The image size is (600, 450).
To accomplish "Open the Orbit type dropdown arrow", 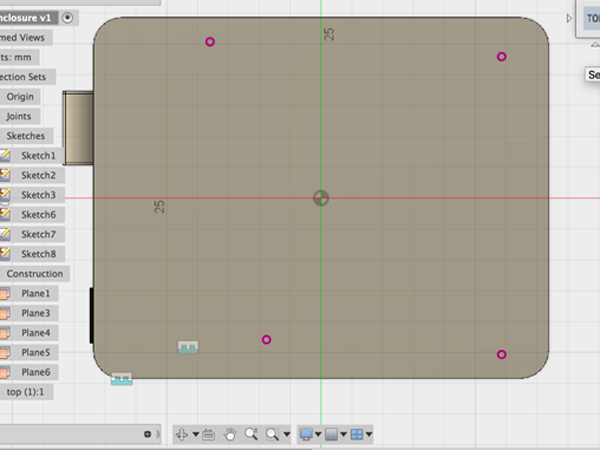I will [196, 434].
